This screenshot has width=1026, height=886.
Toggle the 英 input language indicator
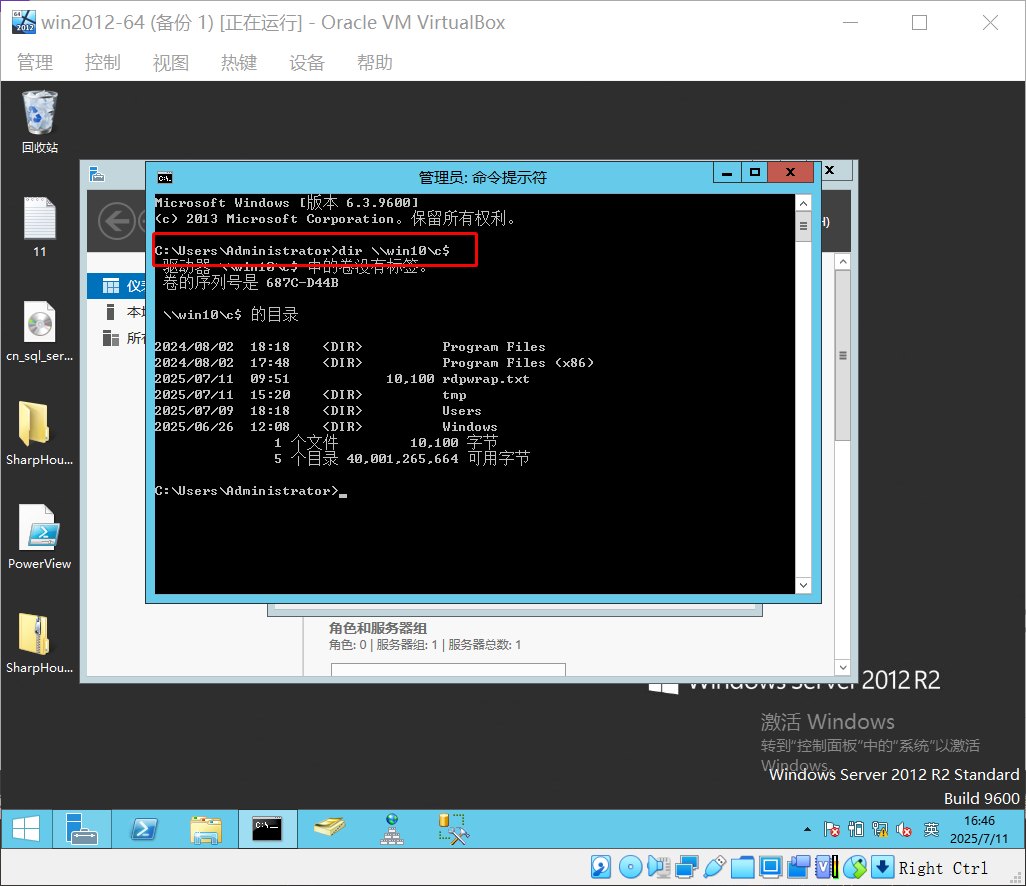point(931,829)
